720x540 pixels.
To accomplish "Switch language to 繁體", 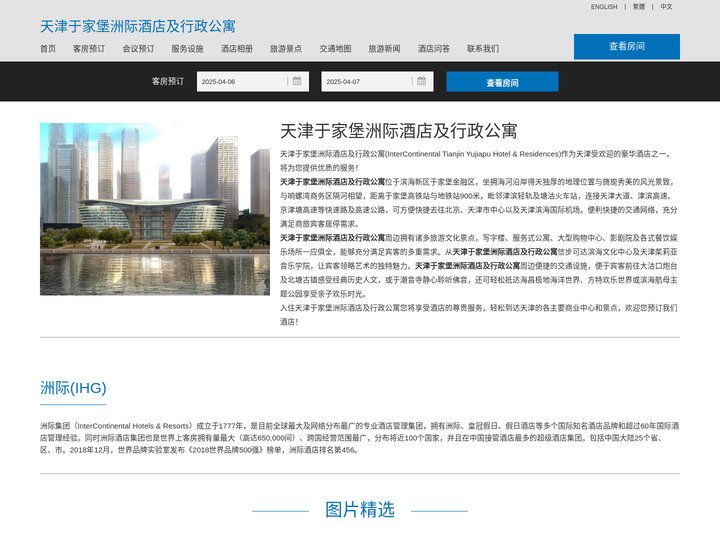I will [639, 6].
